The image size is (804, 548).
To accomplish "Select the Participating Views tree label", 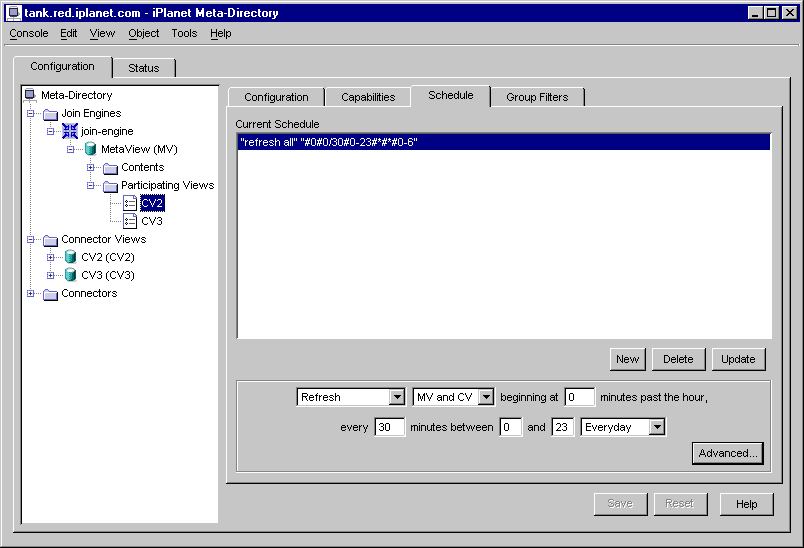I will 168,185.
